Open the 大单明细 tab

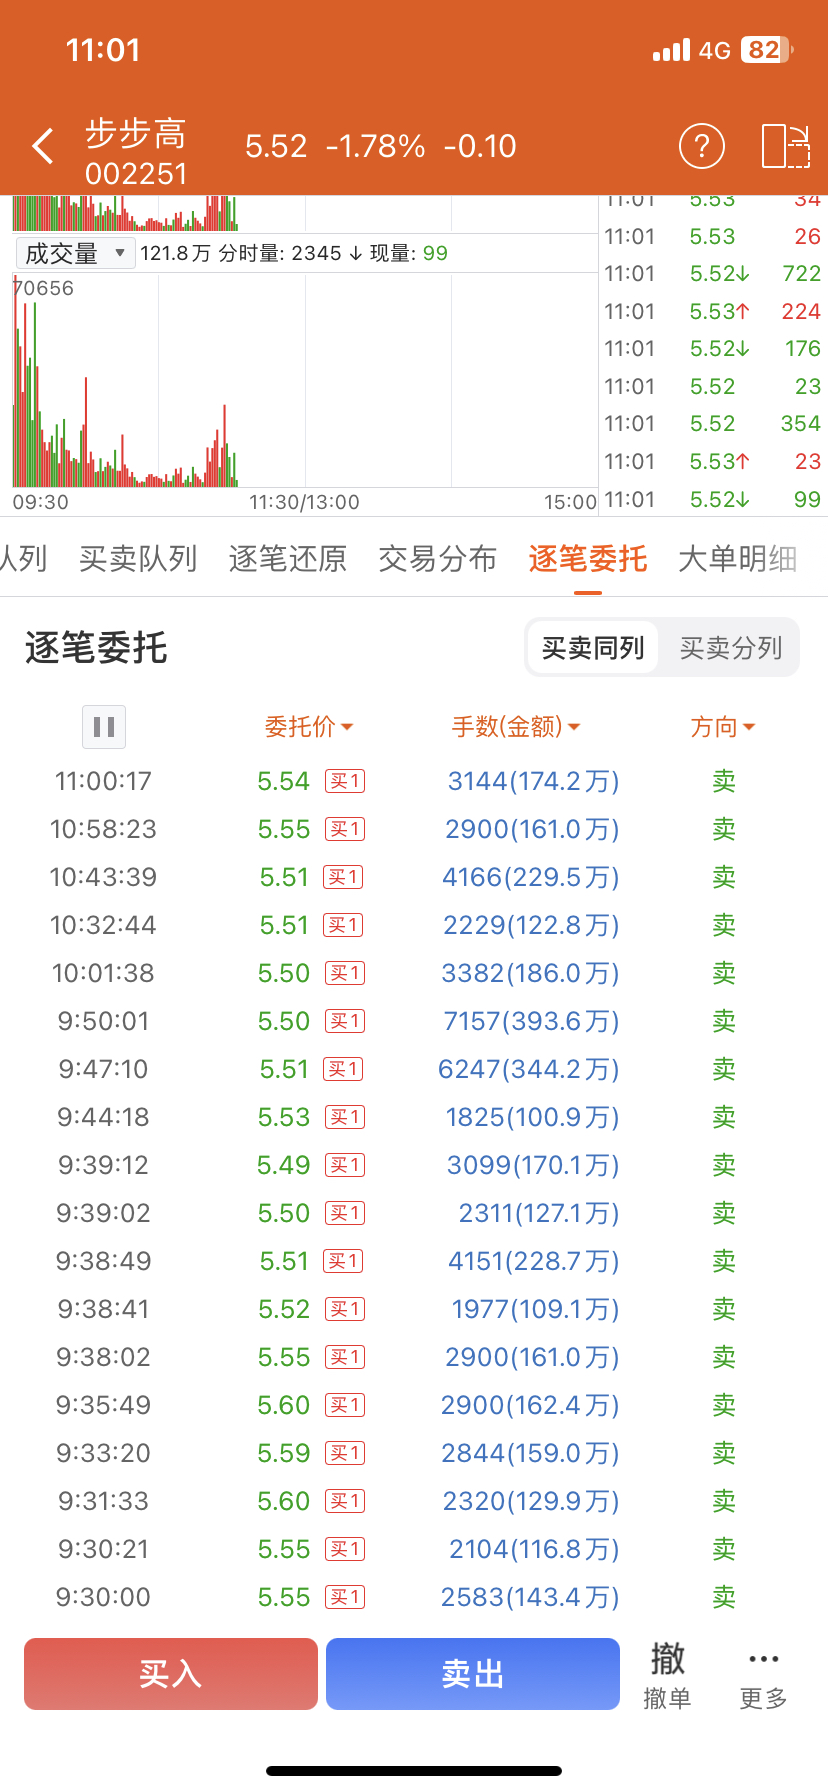click(x=738, y=558)
